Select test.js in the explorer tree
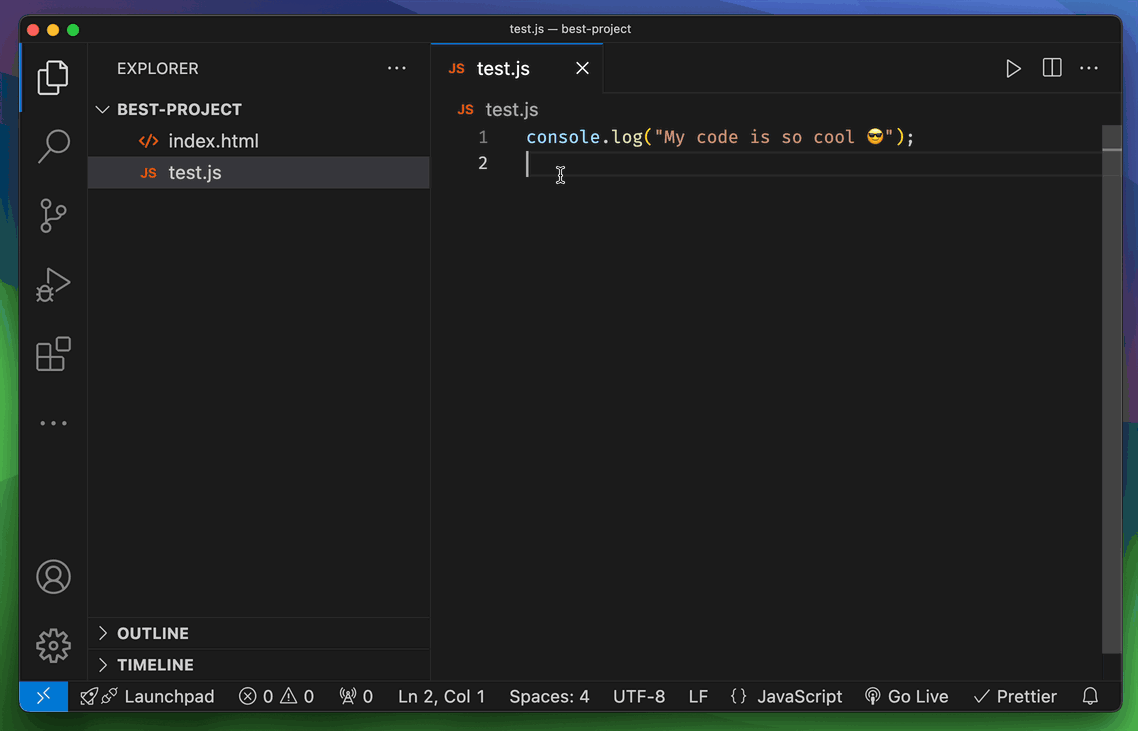 259,173
